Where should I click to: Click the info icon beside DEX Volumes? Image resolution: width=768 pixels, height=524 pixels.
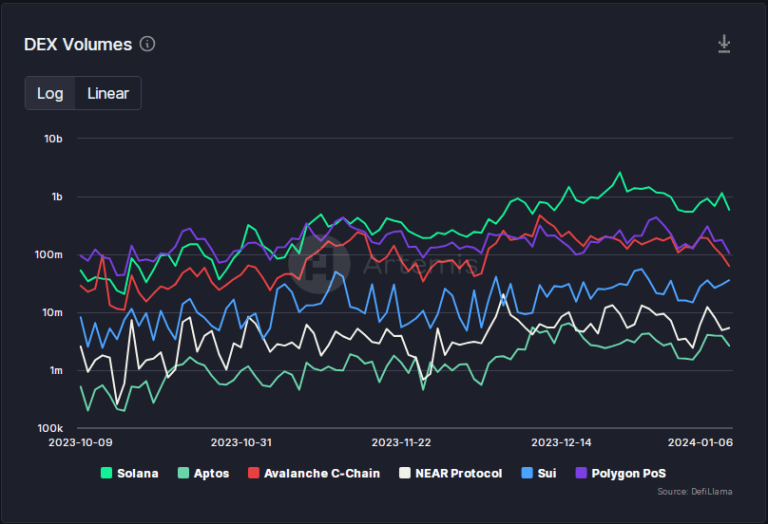point(148,44)
